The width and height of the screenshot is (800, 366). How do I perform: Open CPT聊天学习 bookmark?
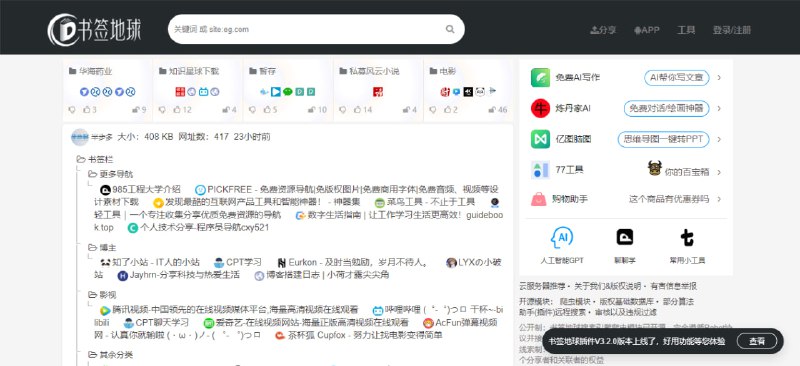click(x=156, y=323)
